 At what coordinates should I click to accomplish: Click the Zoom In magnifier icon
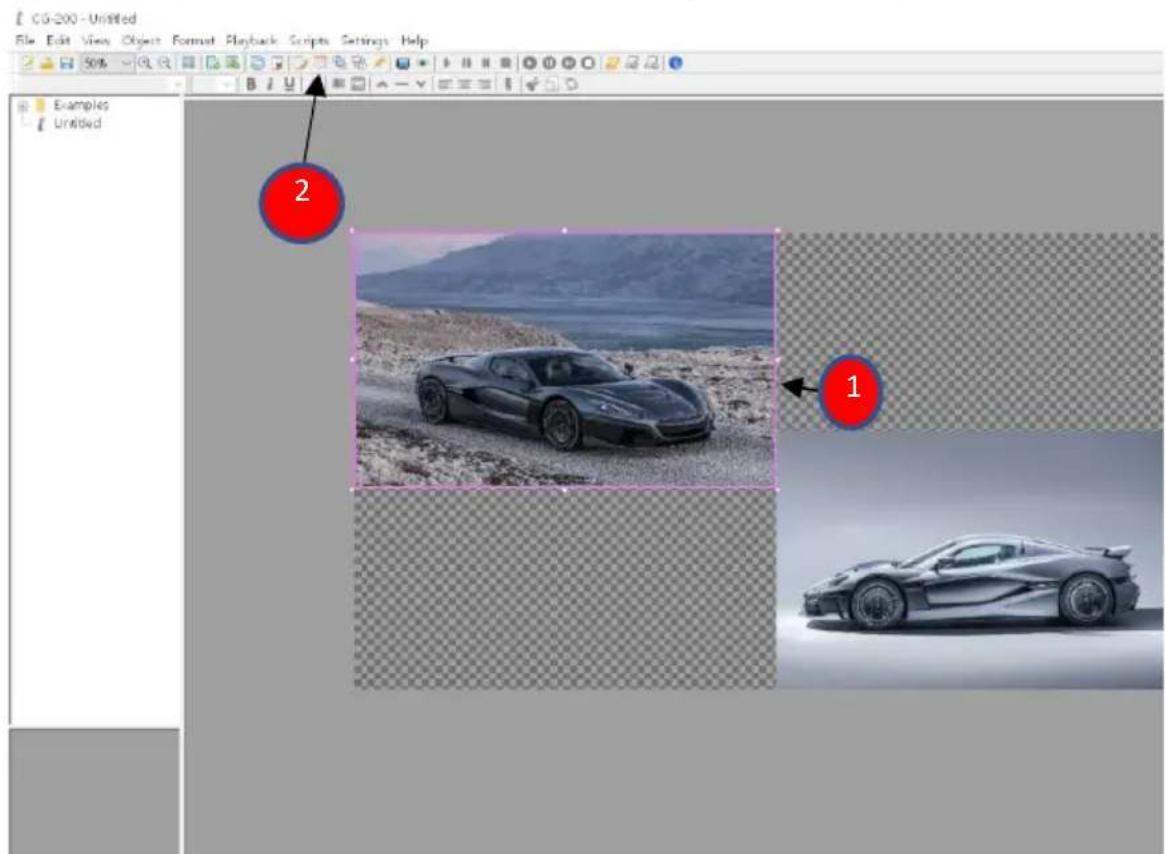(145, 63)
